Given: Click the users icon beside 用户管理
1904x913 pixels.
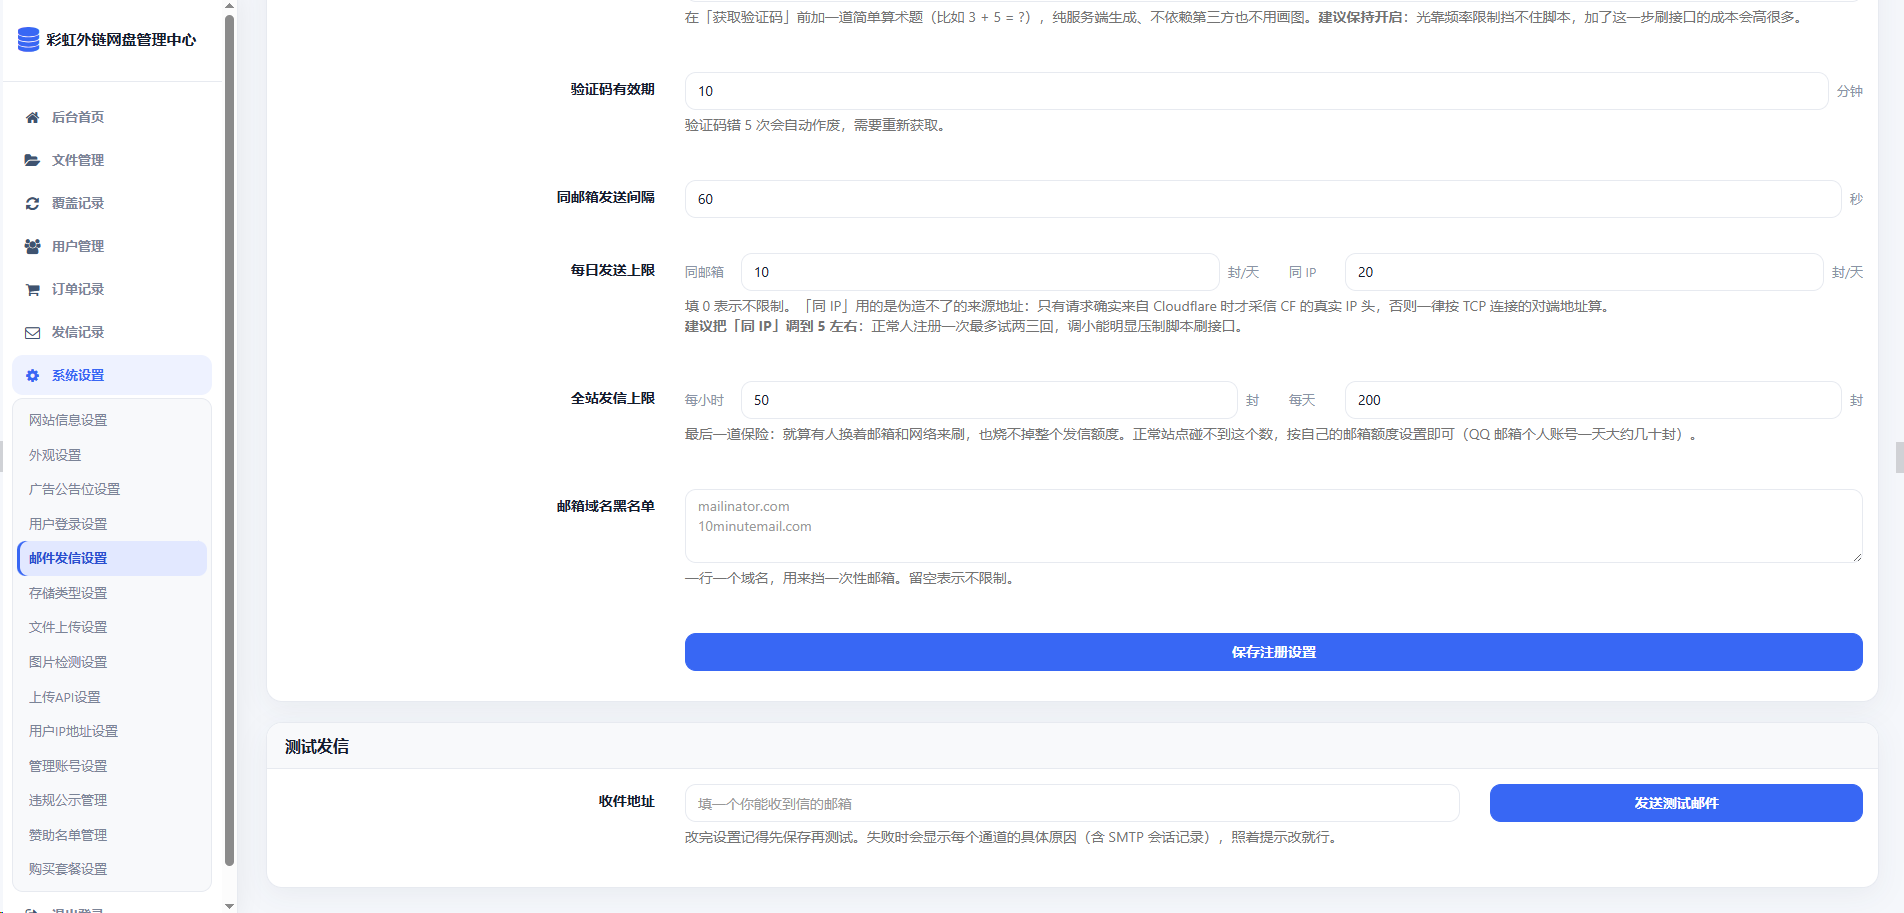Looking at the screenshot, I should click(32, 246).
